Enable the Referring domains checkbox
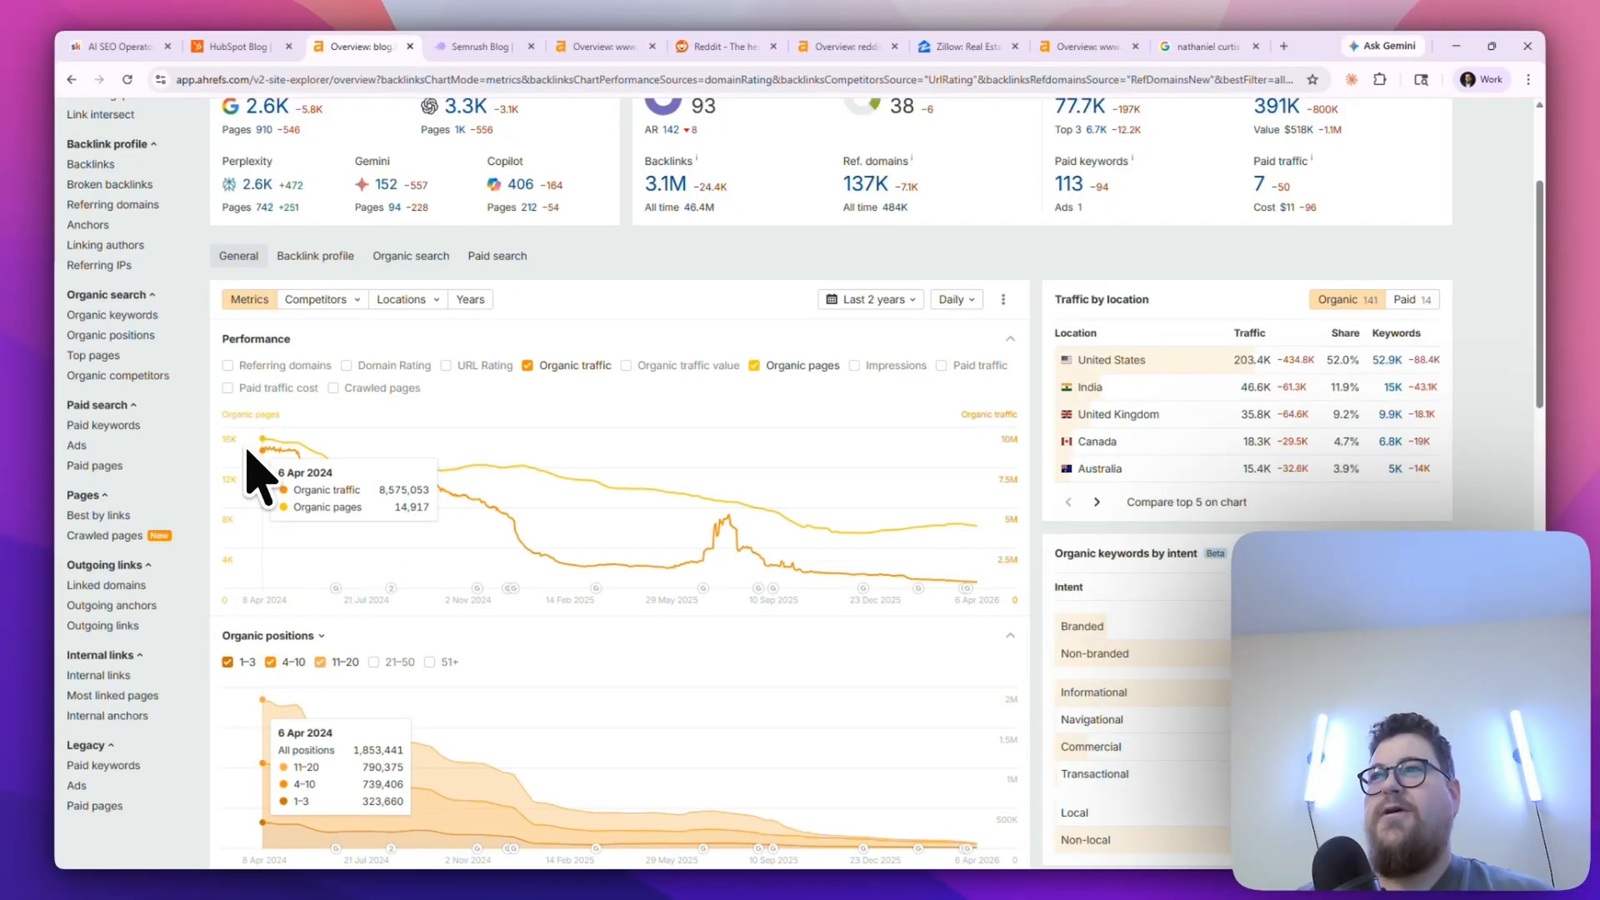 click(x=228, y=365)
